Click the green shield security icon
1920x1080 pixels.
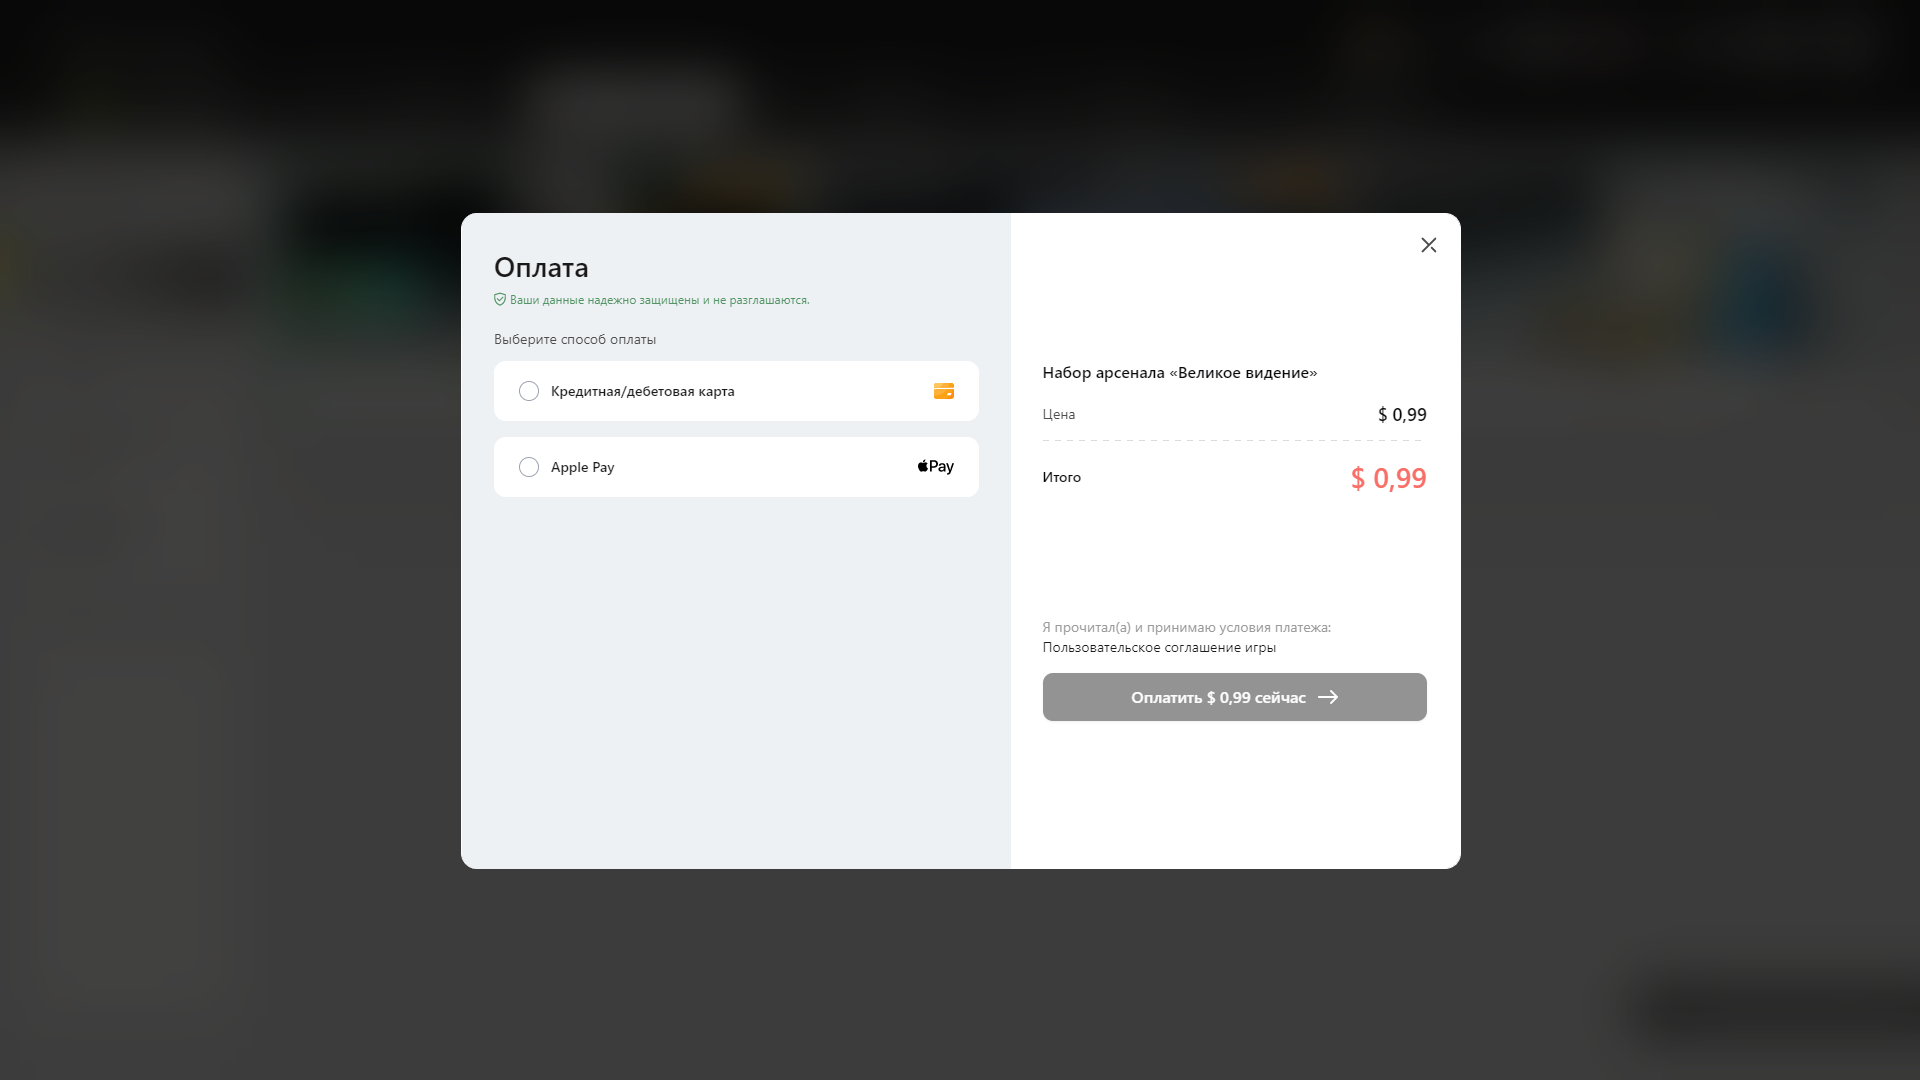pos(500,299)
